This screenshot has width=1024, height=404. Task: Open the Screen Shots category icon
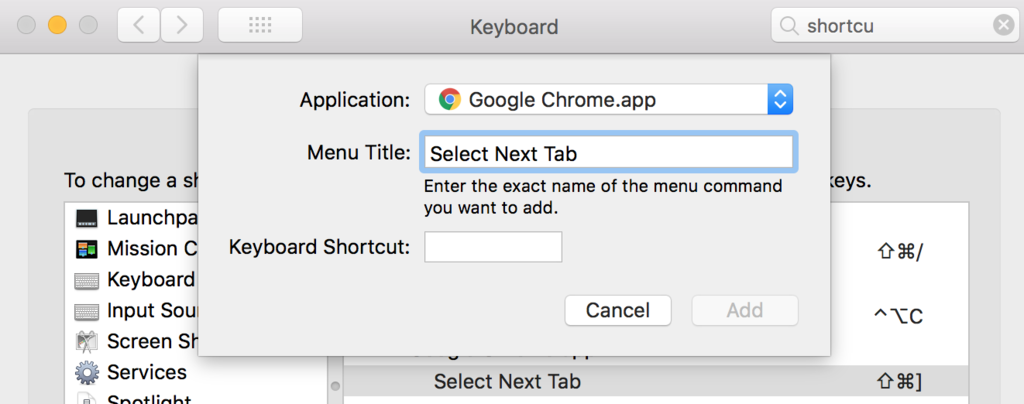point(86,342)
